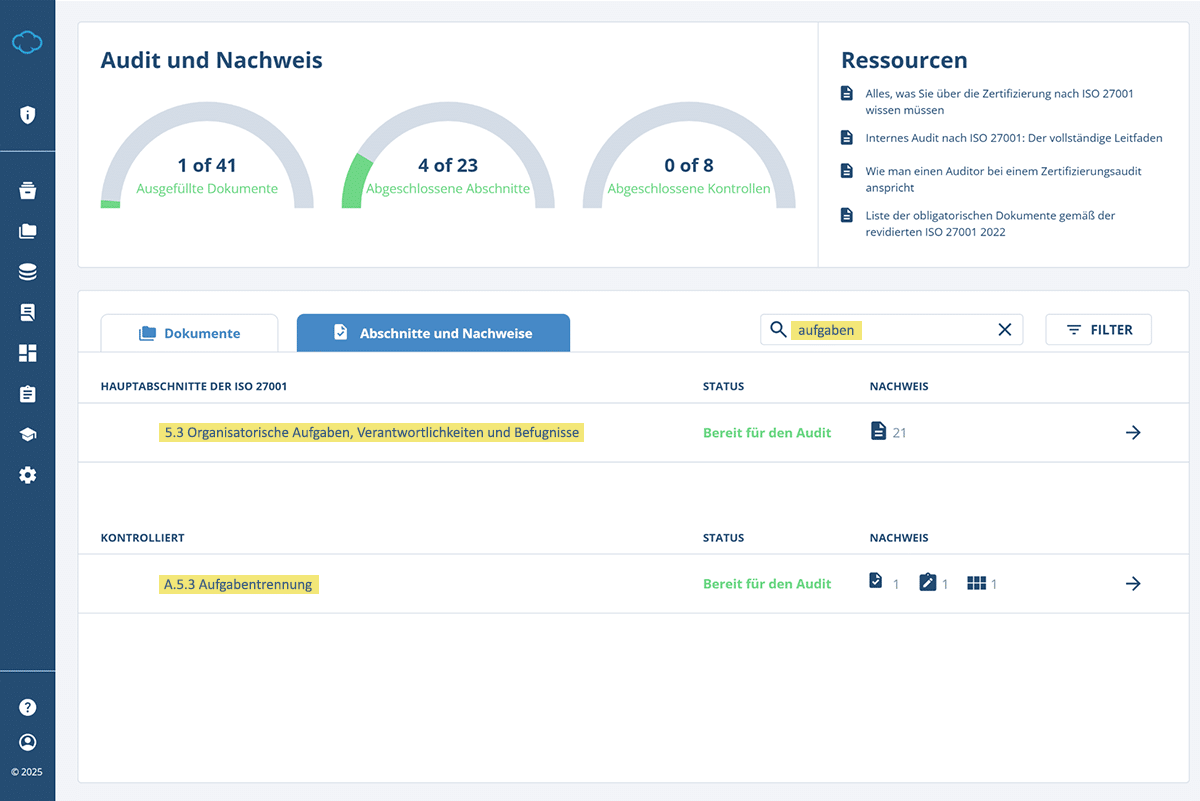
Task: Open the clipboard icon in sidebar
Action: pos(27,394)
